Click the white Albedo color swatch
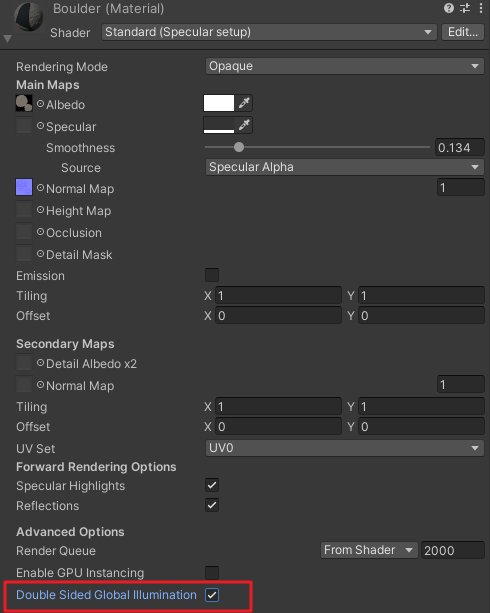The height and width of the screenshot is (613, 490). [x=219, y=103]
